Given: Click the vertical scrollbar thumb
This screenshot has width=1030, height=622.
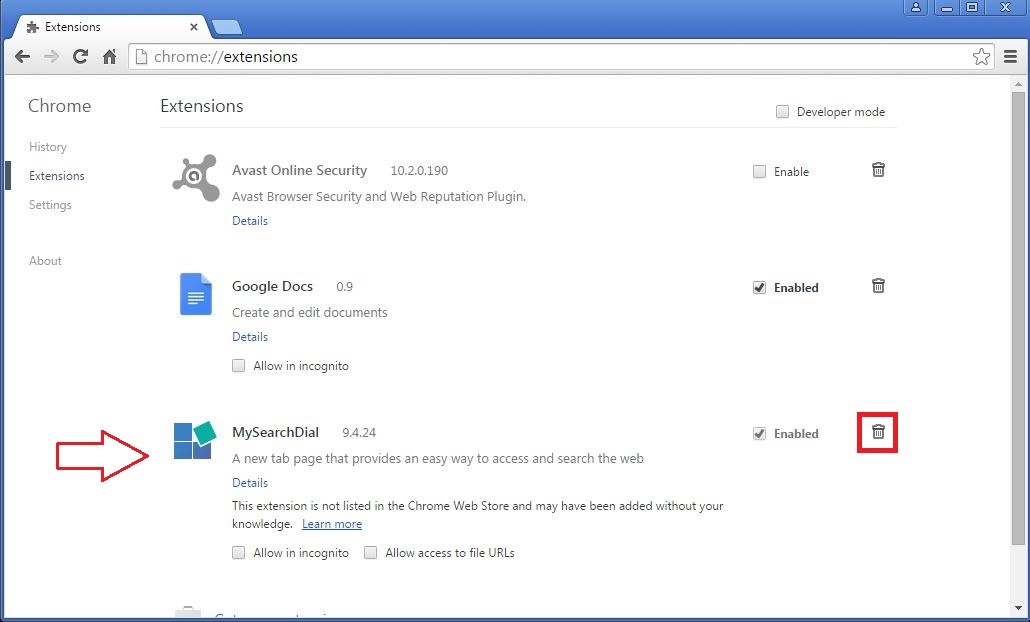Looking at the screenshot, I should click(x=1018, y=318).
